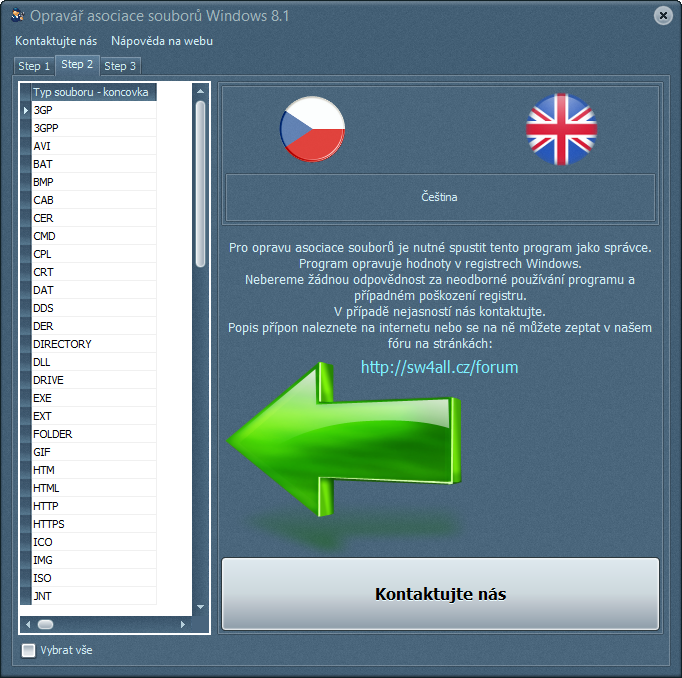Select the CAB file type row

click(x=94, y=200)
